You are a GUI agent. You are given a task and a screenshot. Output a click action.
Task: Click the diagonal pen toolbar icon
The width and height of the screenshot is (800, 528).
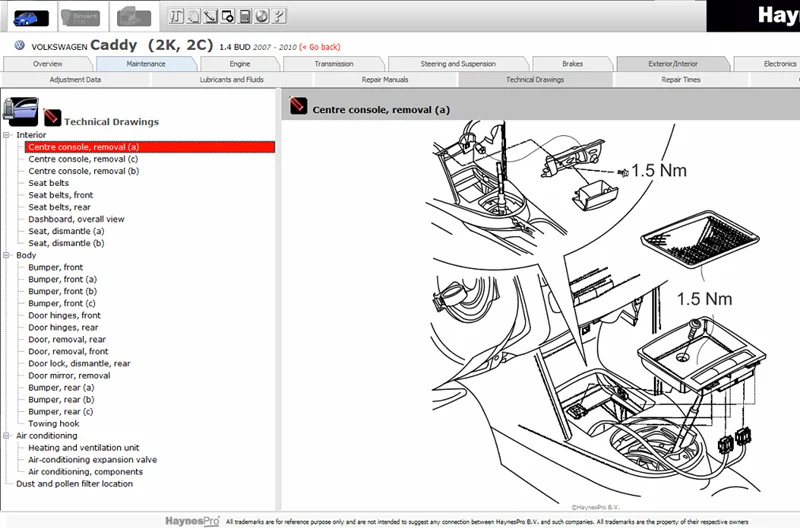[210, 16]
